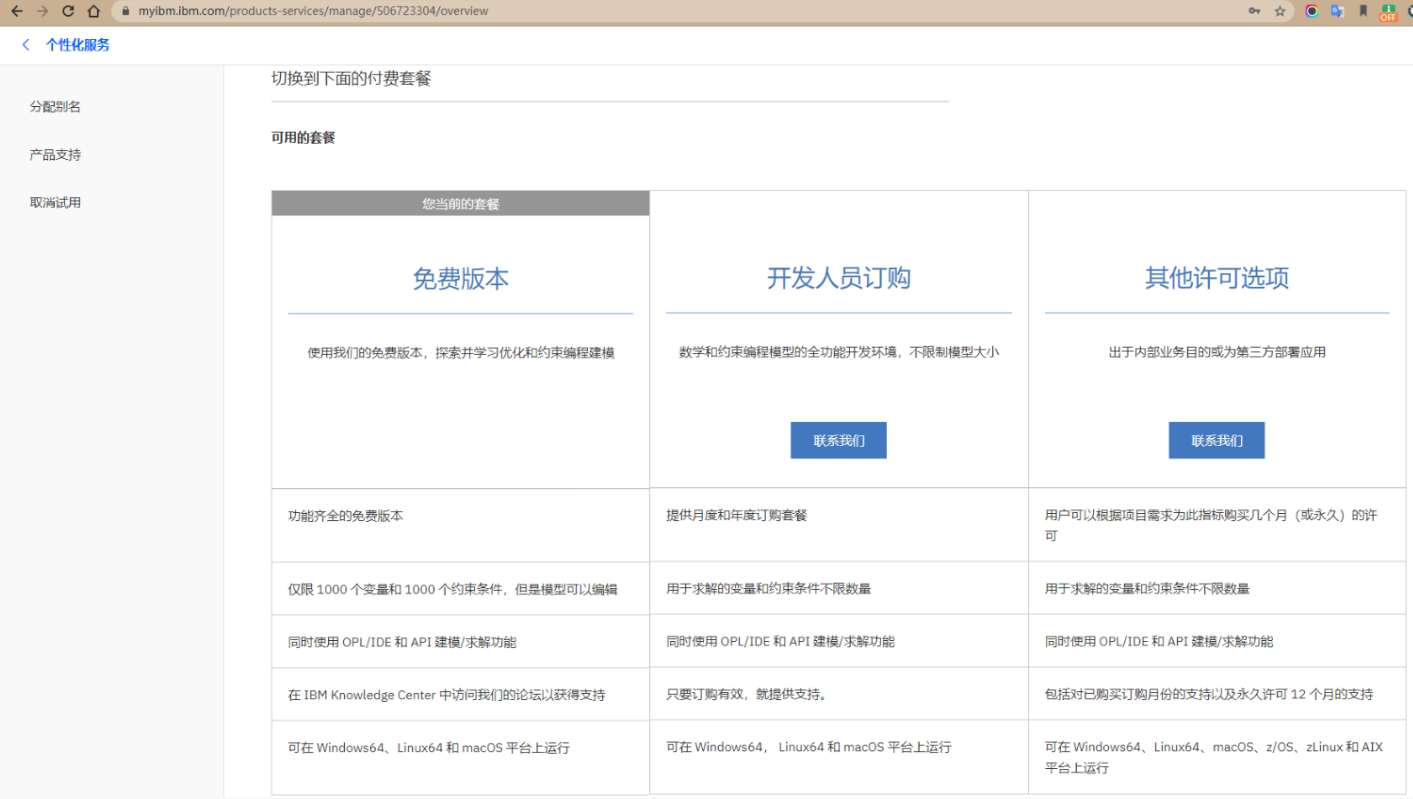Open the browser home page
1413x799 pixels.
(94, 11)
